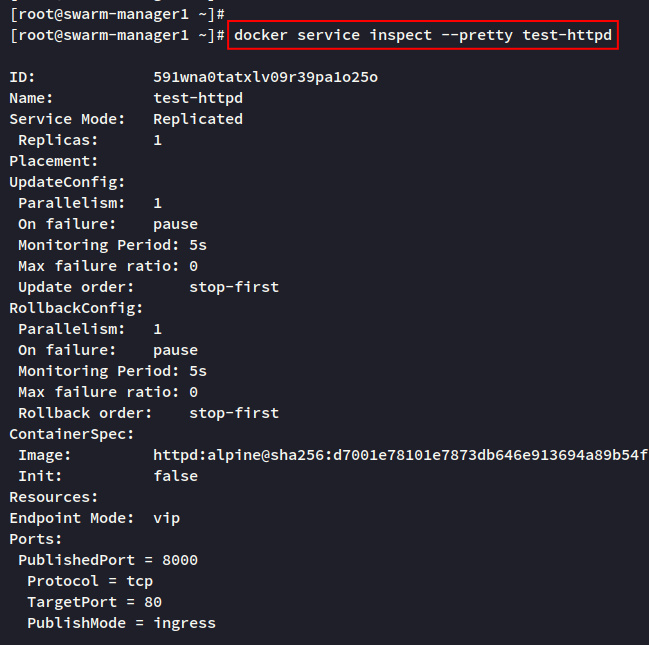This screenshot has height=645, width=649.
Task: Click the Endpoint Mode value vip
Action: click(x=166, y=518)
